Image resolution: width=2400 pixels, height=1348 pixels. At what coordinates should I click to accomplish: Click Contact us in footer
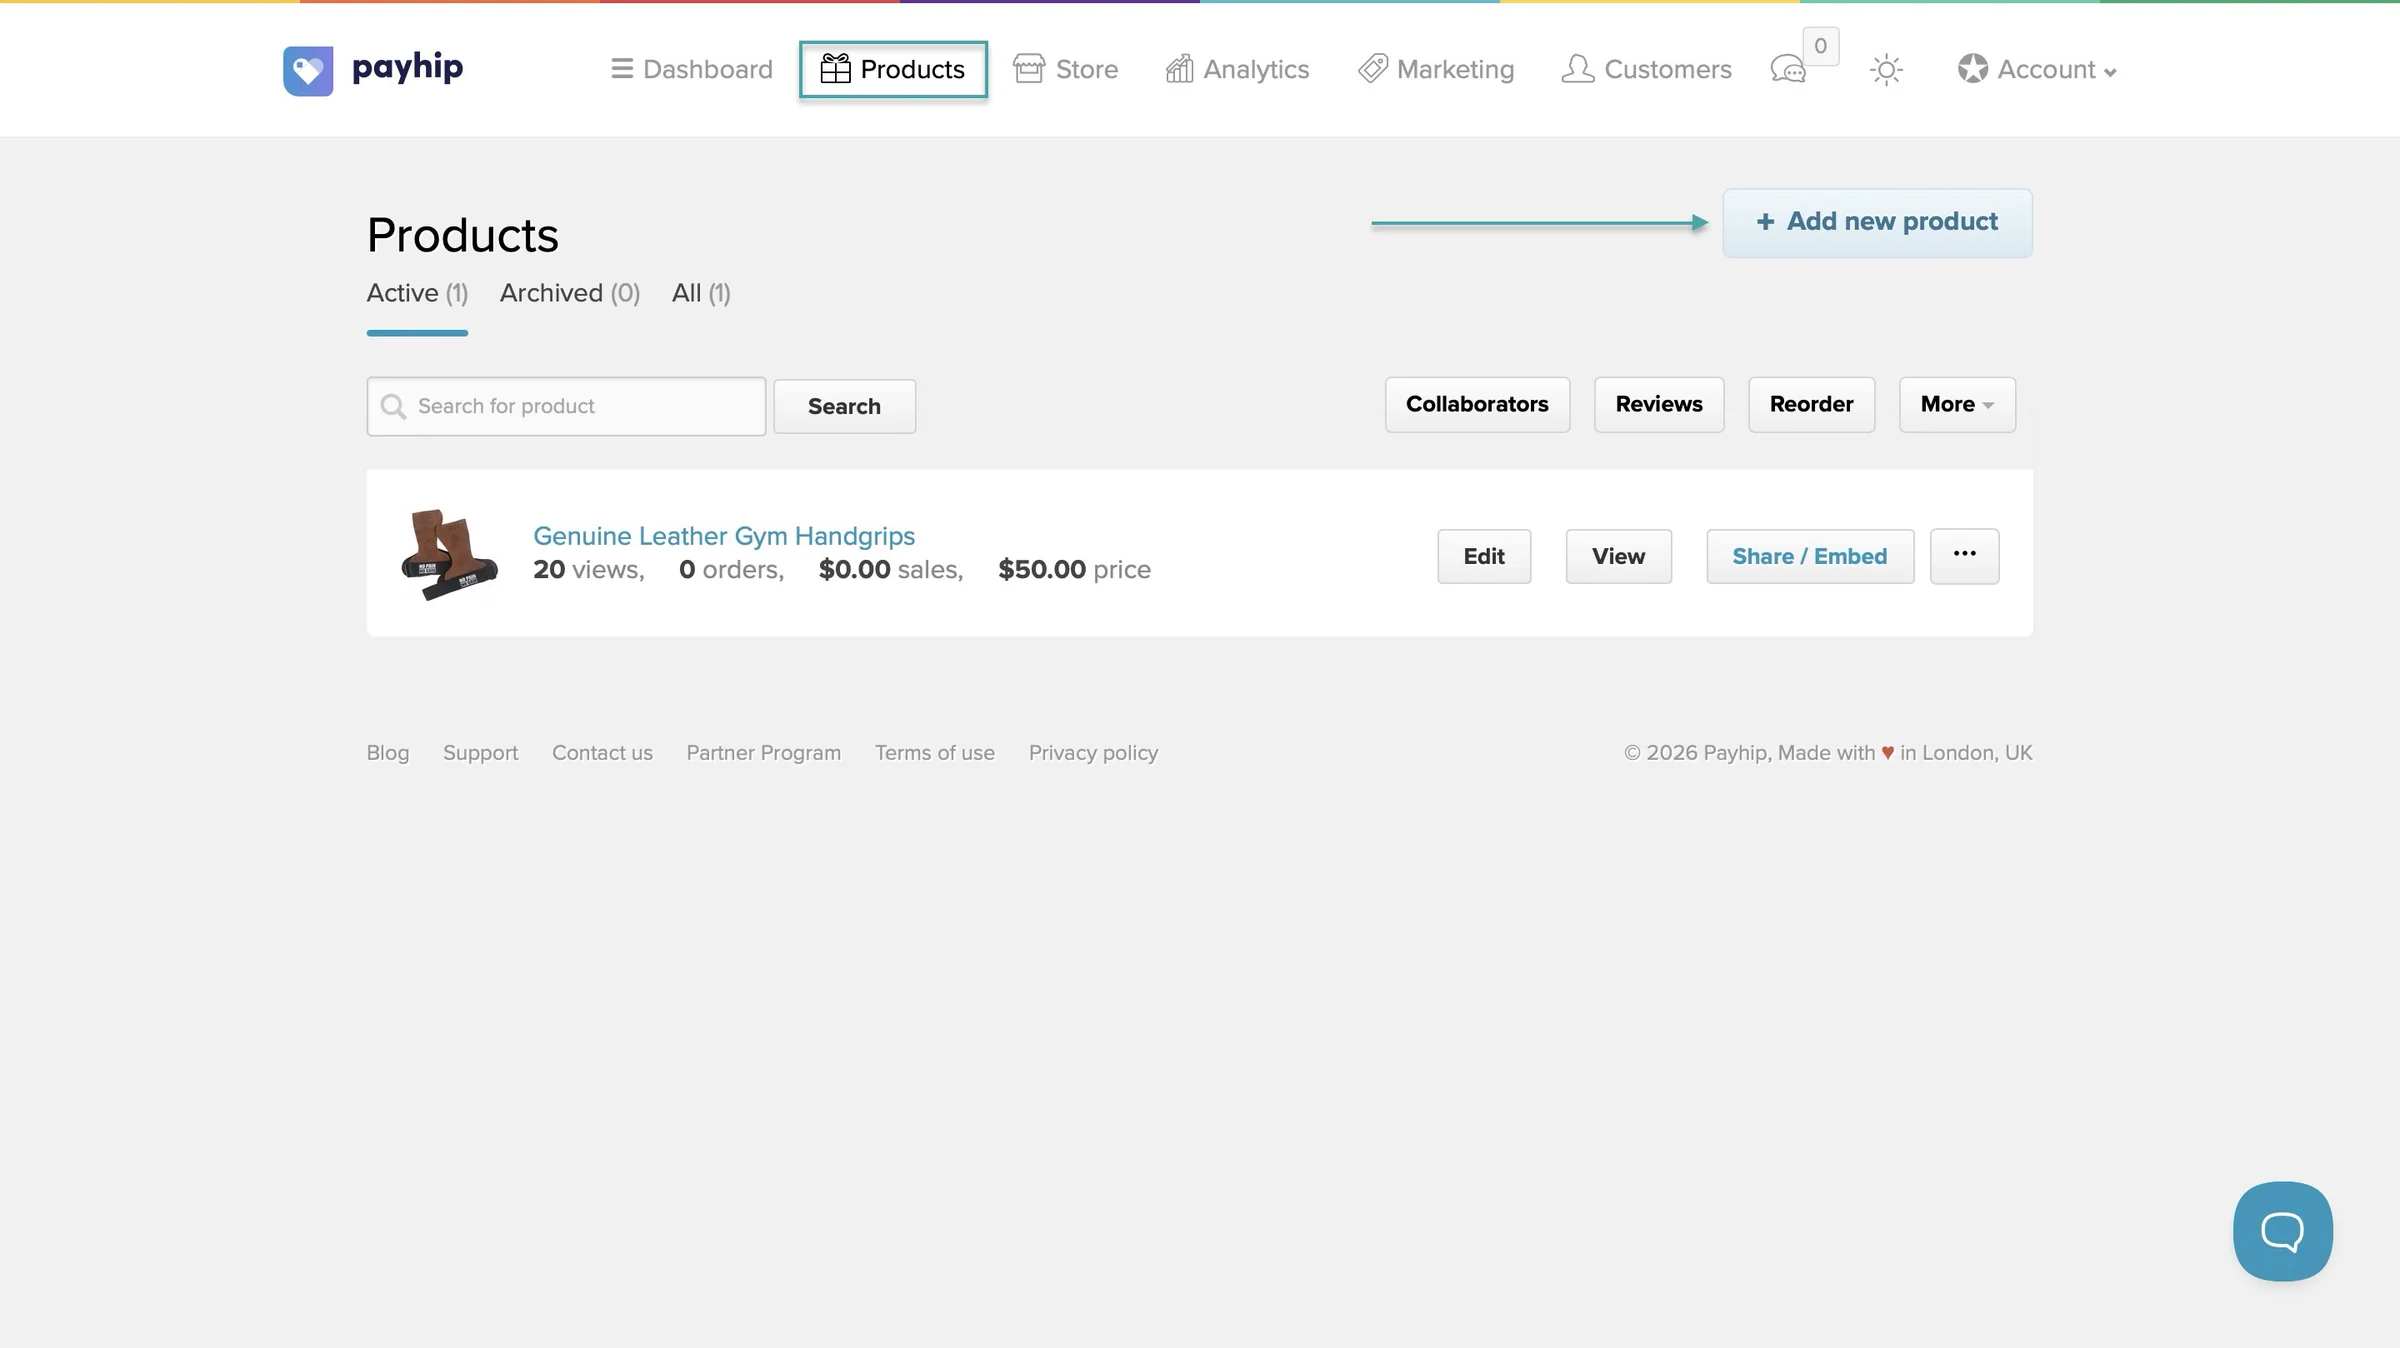[x=602, y=753]
